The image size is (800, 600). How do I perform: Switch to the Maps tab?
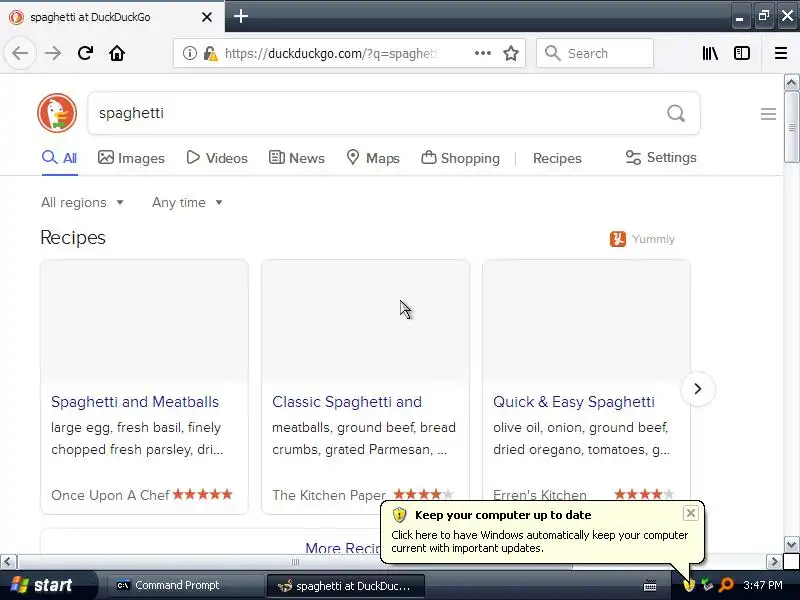pyautogui.click(x=373, y=158)
